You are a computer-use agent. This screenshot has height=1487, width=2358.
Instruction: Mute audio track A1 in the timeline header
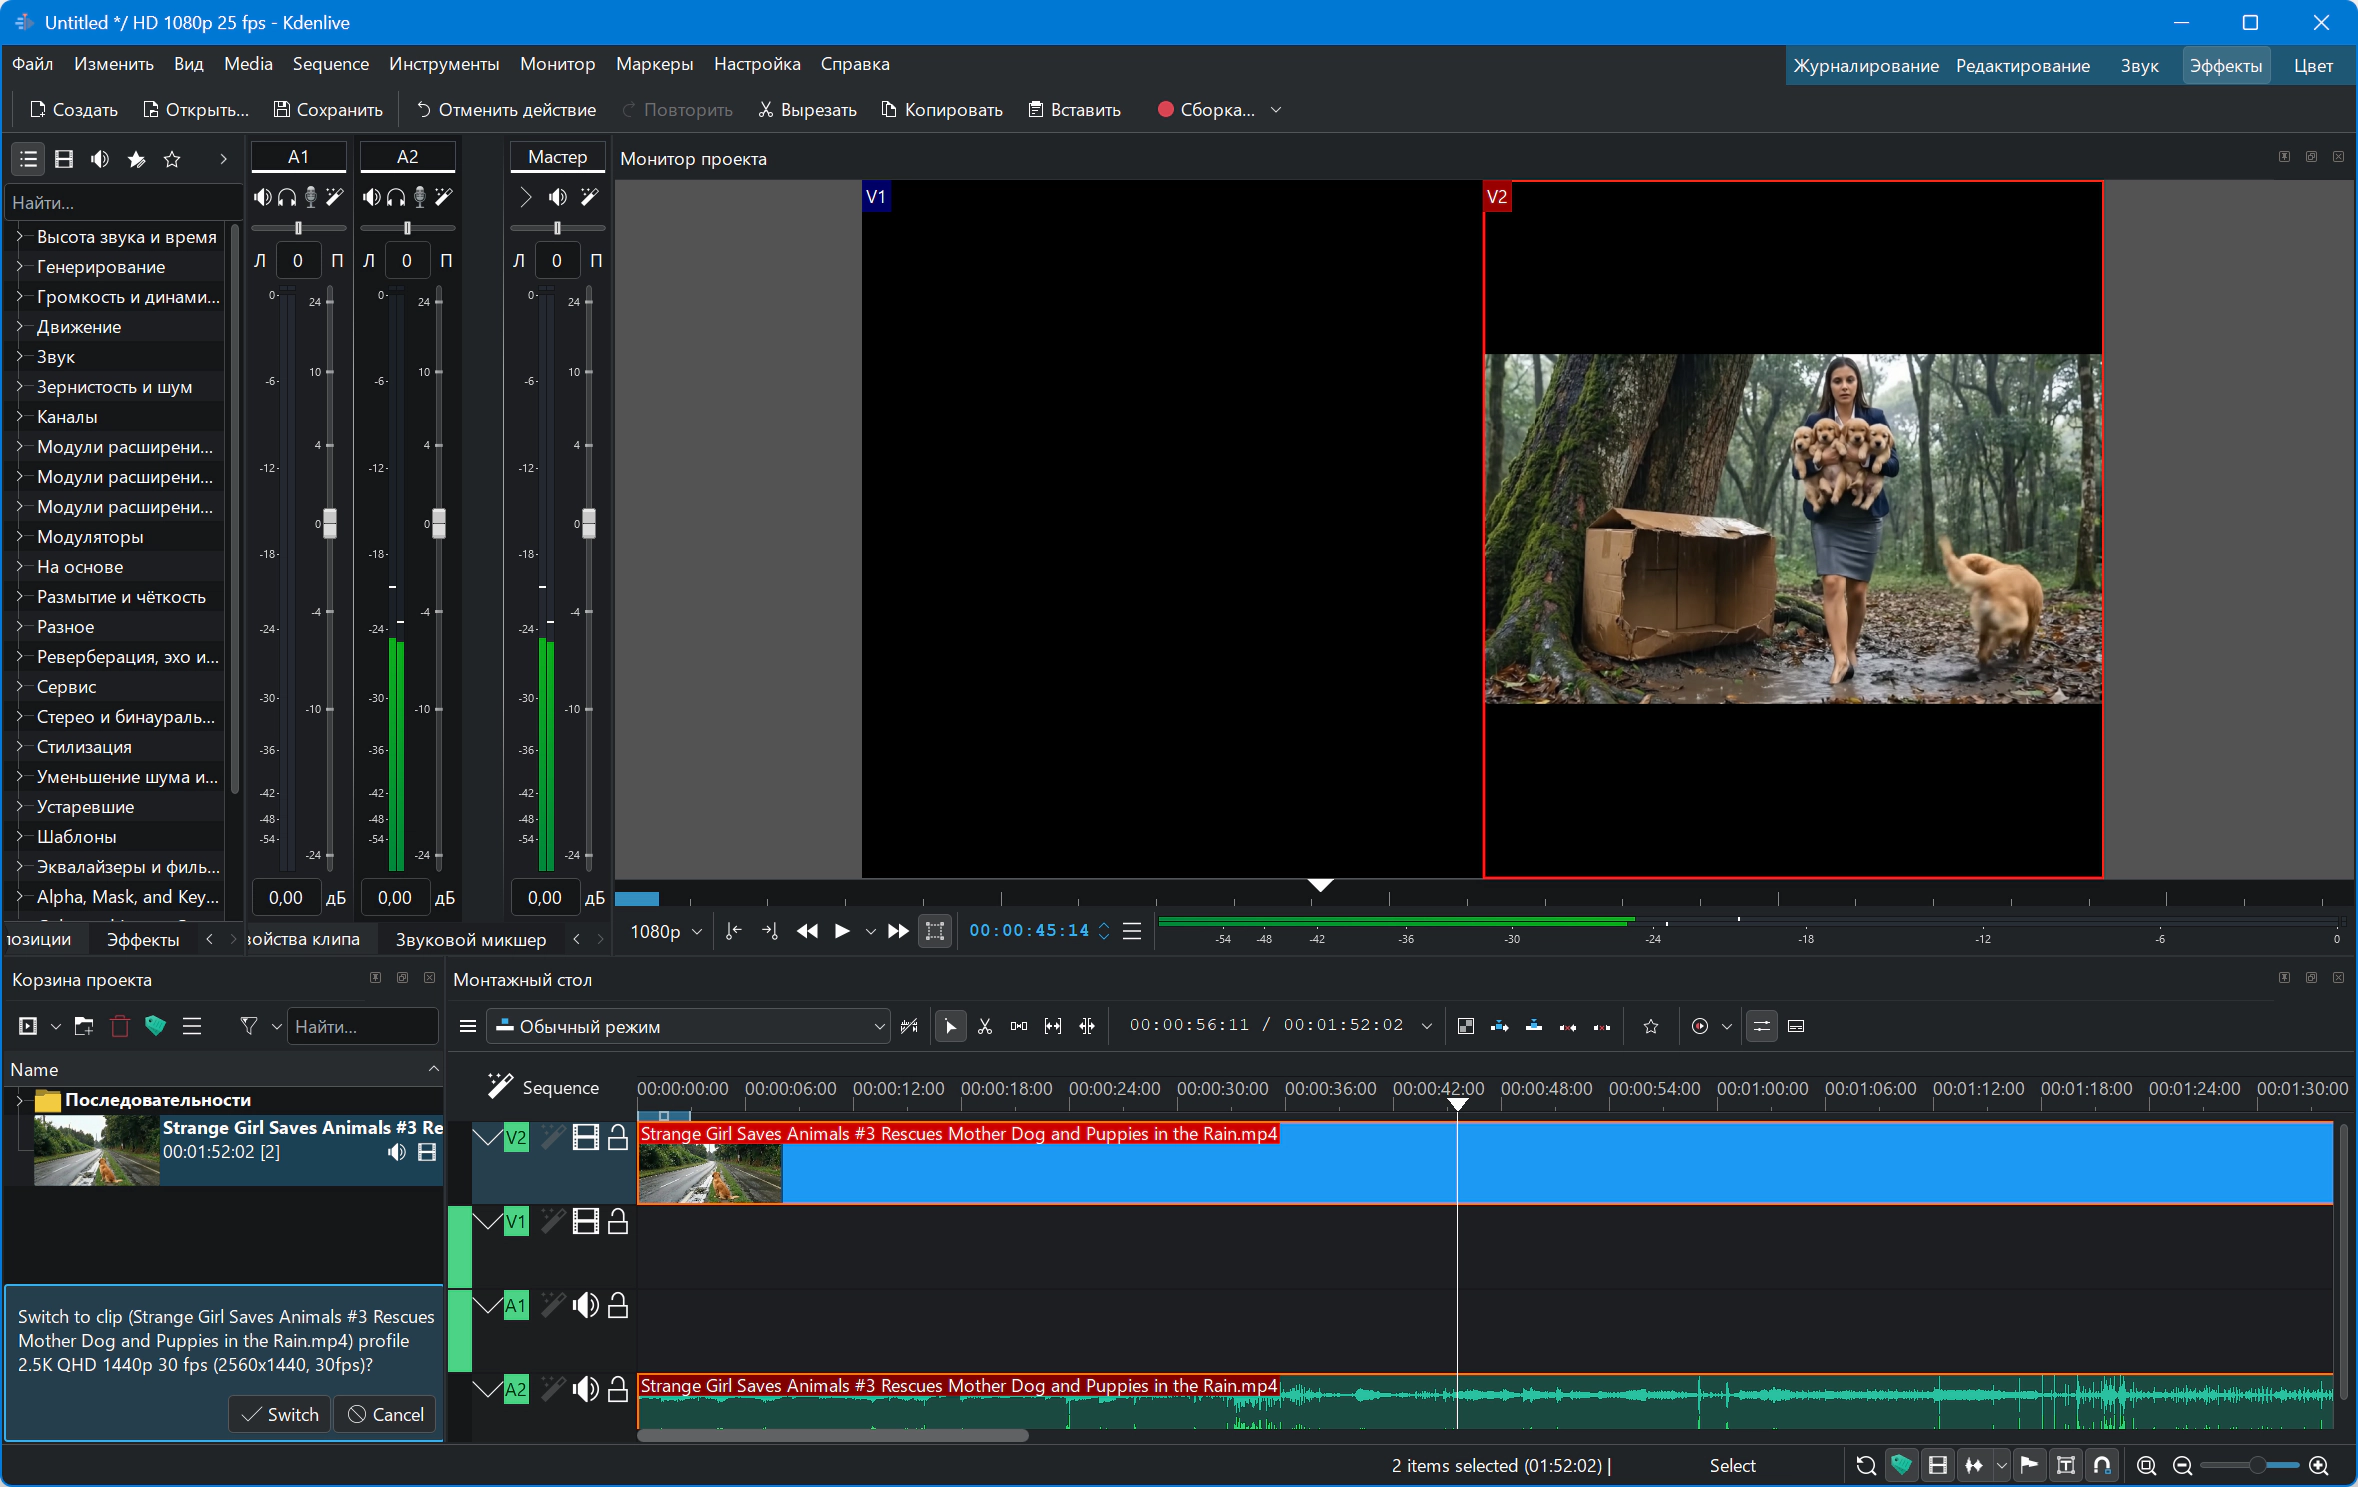[x=586, y=1305]
